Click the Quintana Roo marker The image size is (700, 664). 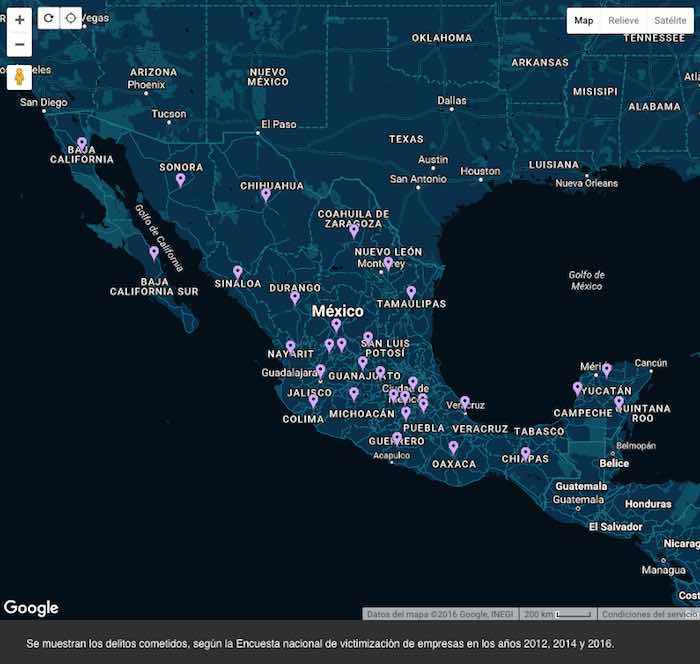click(619, 402)
